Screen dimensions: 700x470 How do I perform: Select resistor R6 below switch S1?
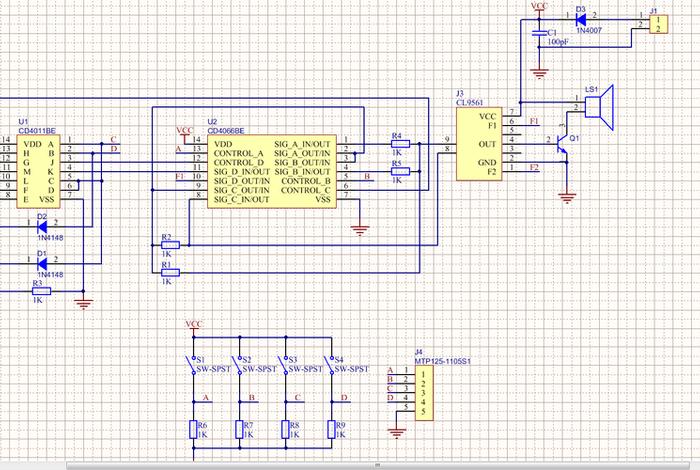tap(193, 429)
